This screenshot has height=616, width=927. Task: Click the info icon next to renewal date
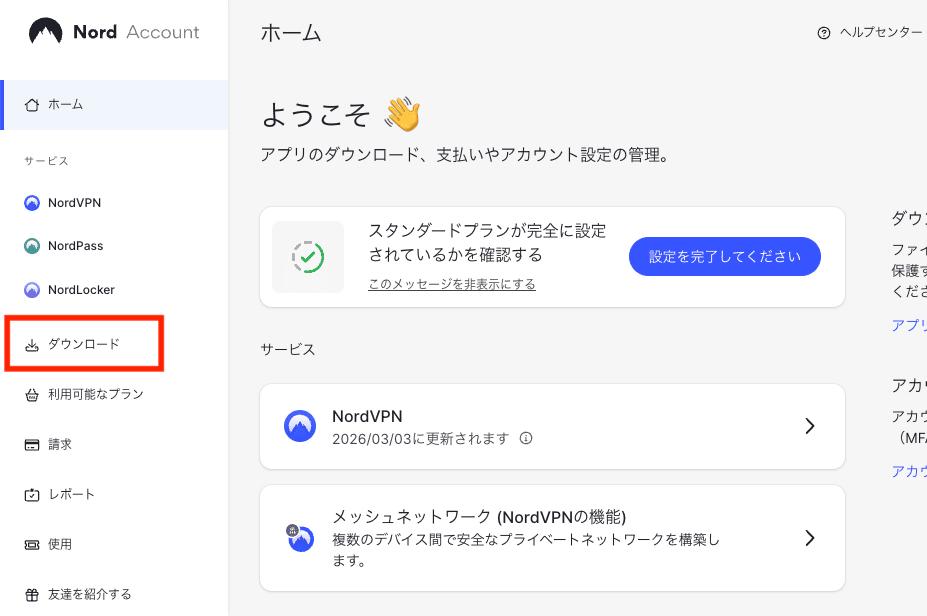[x=526, y=438]
